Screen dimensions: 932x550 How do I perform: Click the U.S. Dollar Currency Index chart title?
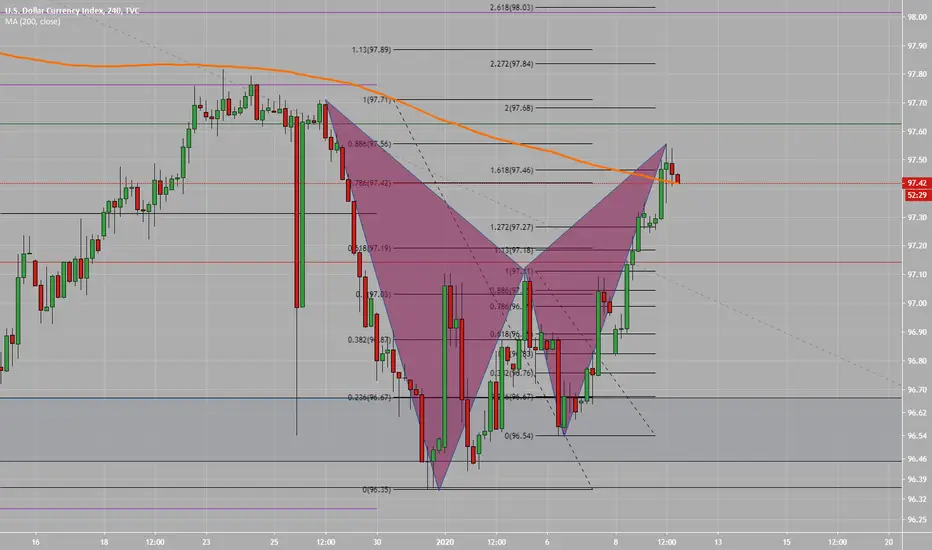(73, 11)
